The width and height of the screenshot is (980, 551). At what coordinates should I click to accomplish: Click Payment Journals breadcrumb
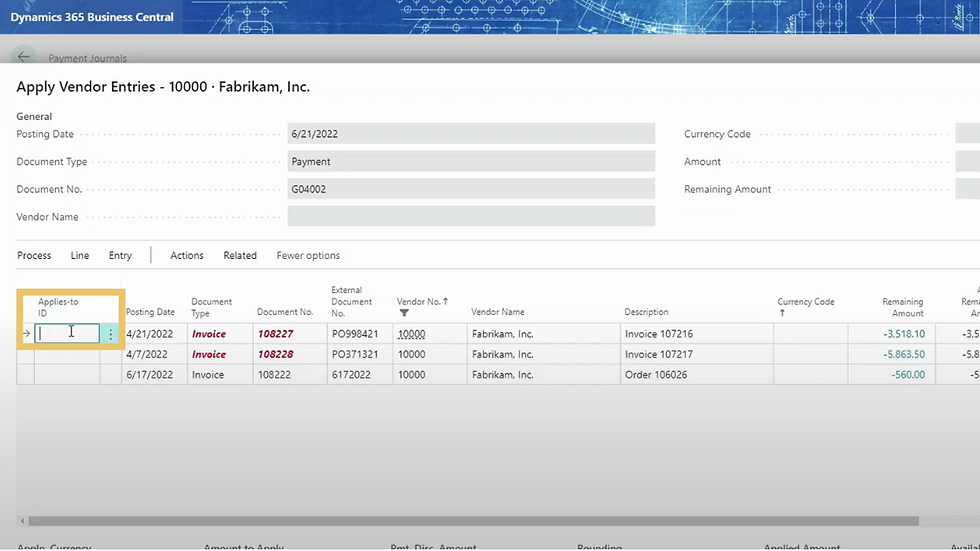click(x=88, y=58)
